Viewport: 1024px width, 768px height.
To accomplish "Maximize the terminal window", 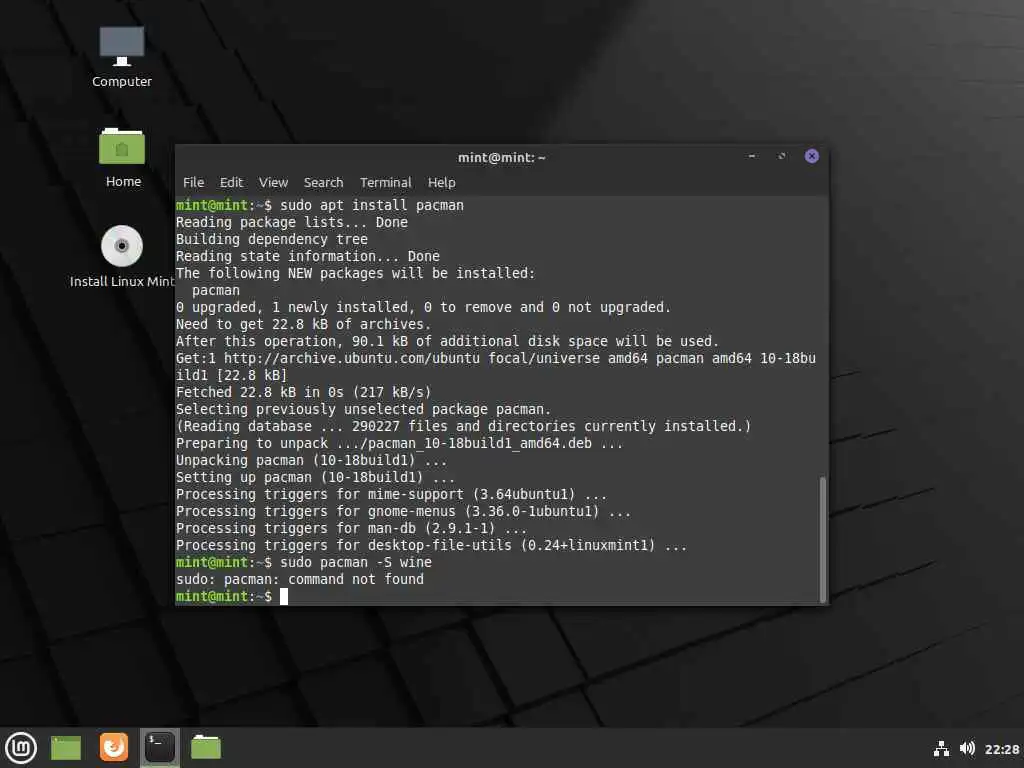I will click(x=782, y=157).
